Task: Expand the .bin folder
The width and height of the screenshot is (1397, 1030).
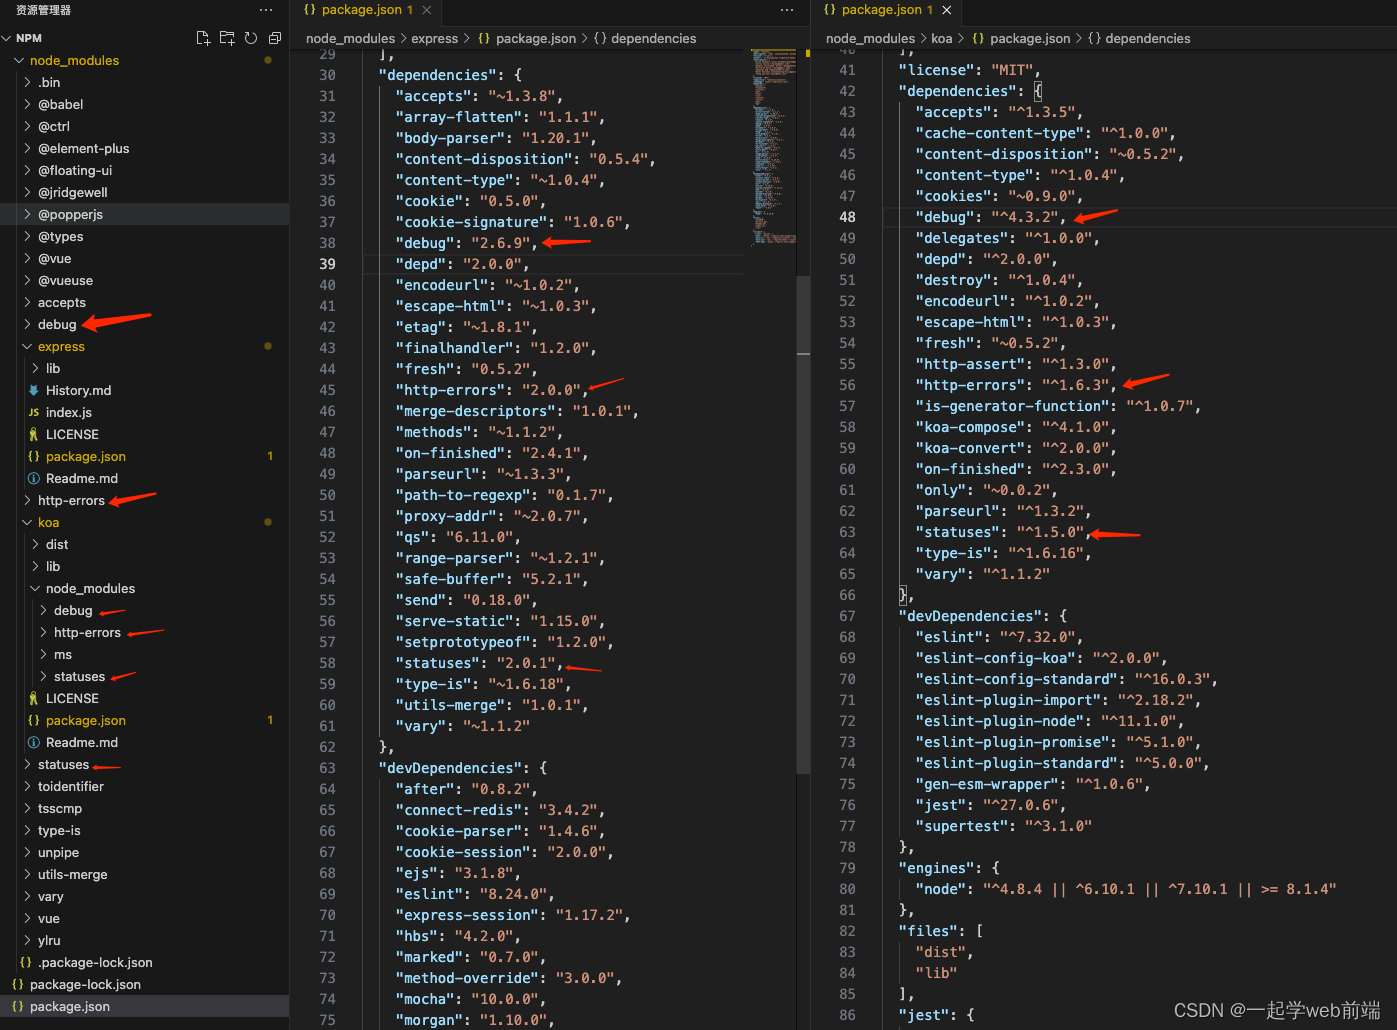Action: coord(27,82)
